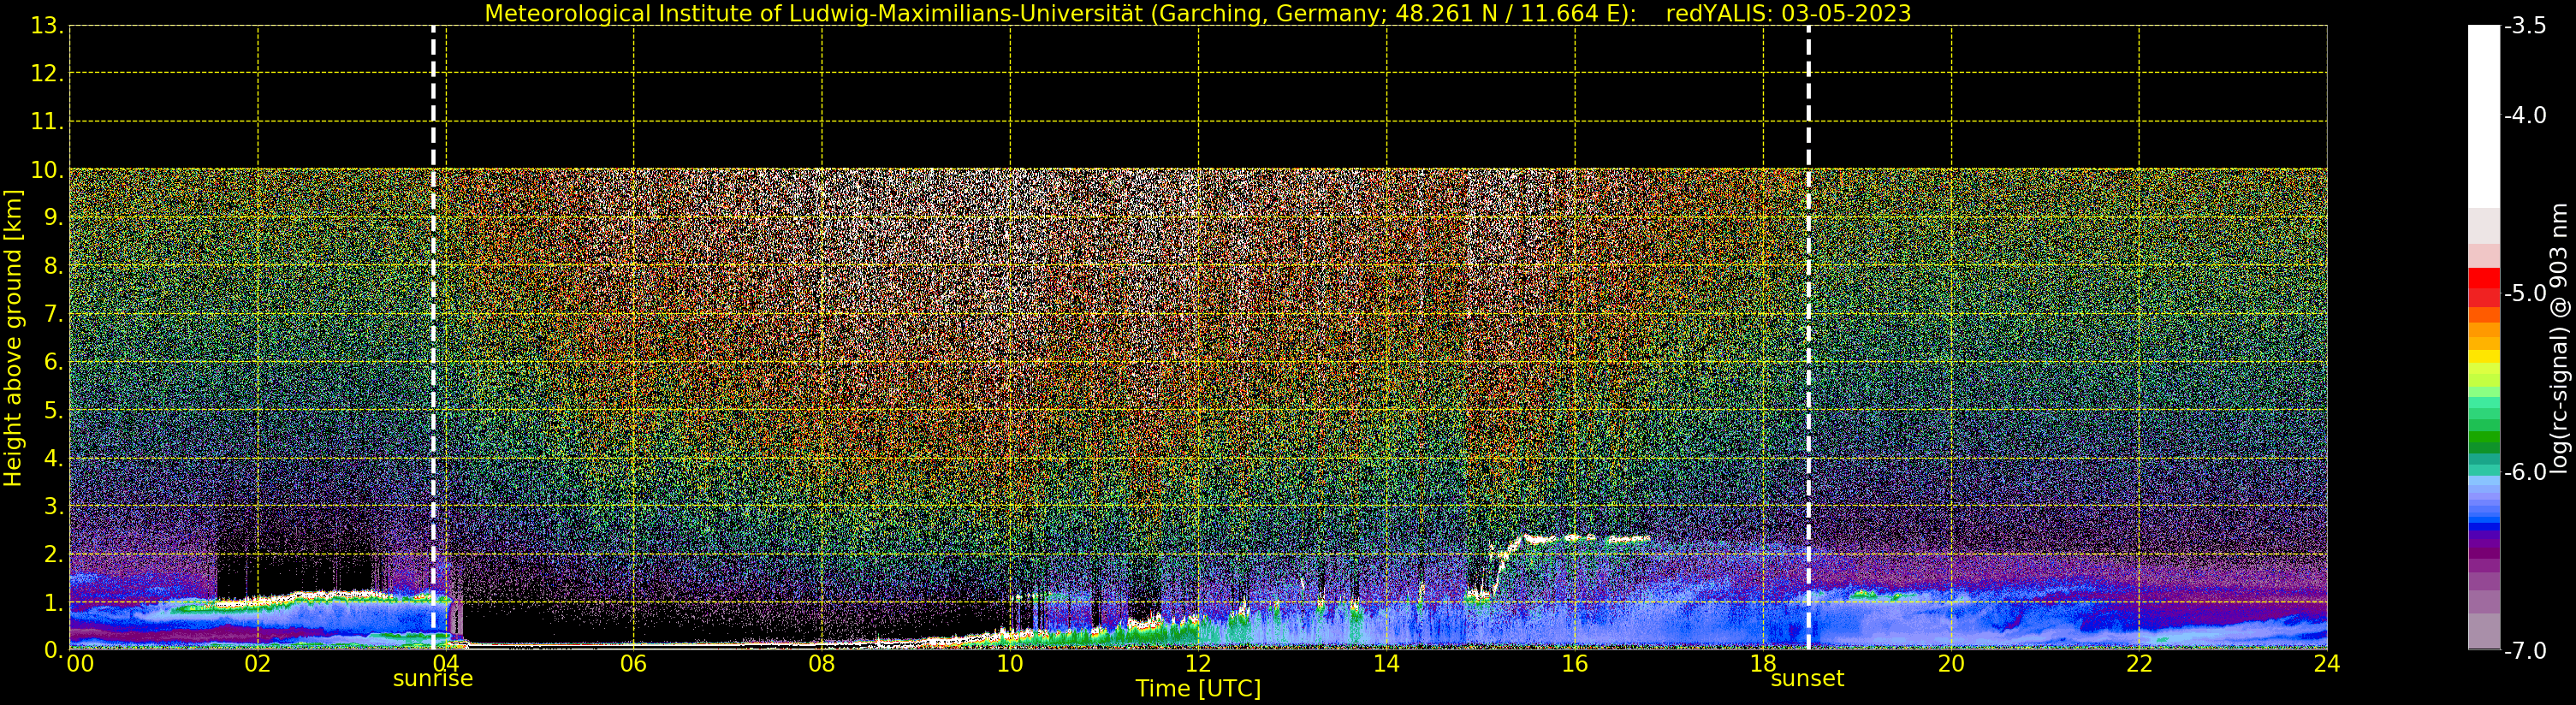Click the time tick label '06'
Image resolution: width=2576 pixels, height=705 pixels.
click(633, 664)
